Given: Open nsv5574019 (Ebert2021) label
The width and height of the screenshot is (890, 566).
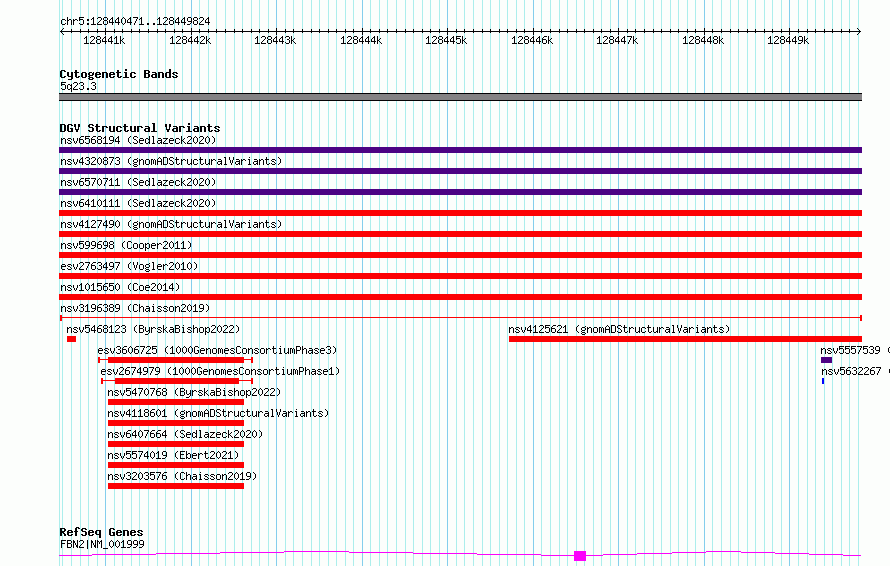Looking at the screenshot, I should [173, 455].
